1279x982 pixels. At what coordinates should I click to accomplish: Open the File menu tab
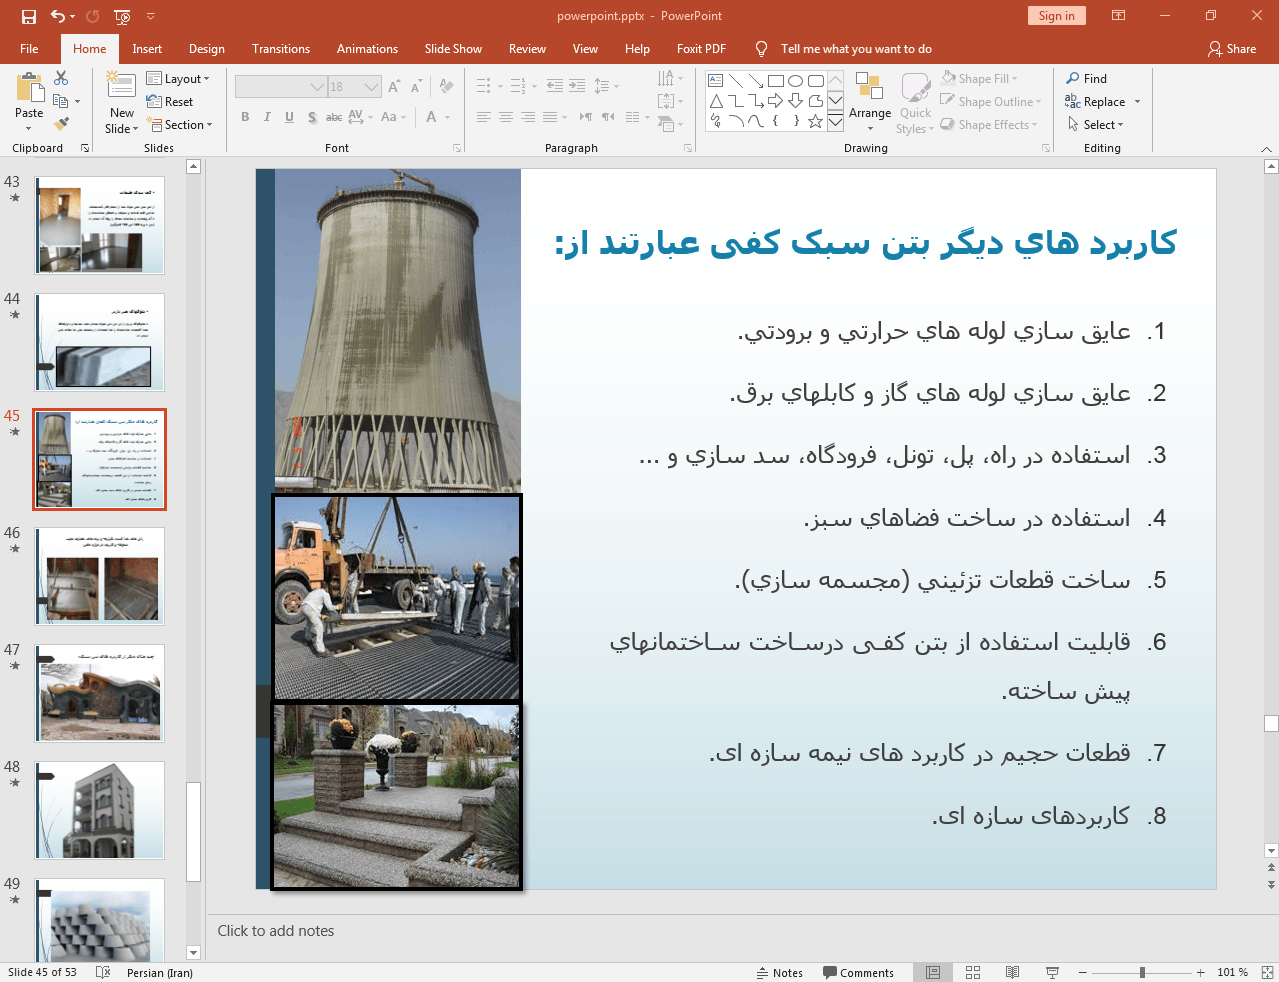[29, 48]
